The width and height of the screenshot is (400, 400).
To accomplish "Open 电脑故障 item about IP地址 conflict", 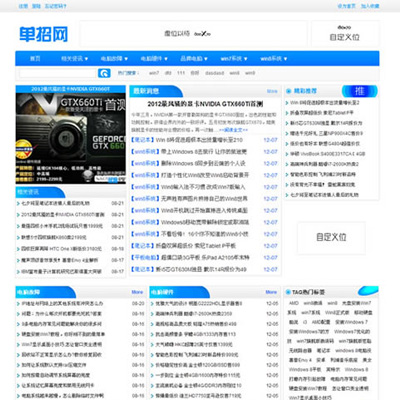I will (x=62, y=304).
